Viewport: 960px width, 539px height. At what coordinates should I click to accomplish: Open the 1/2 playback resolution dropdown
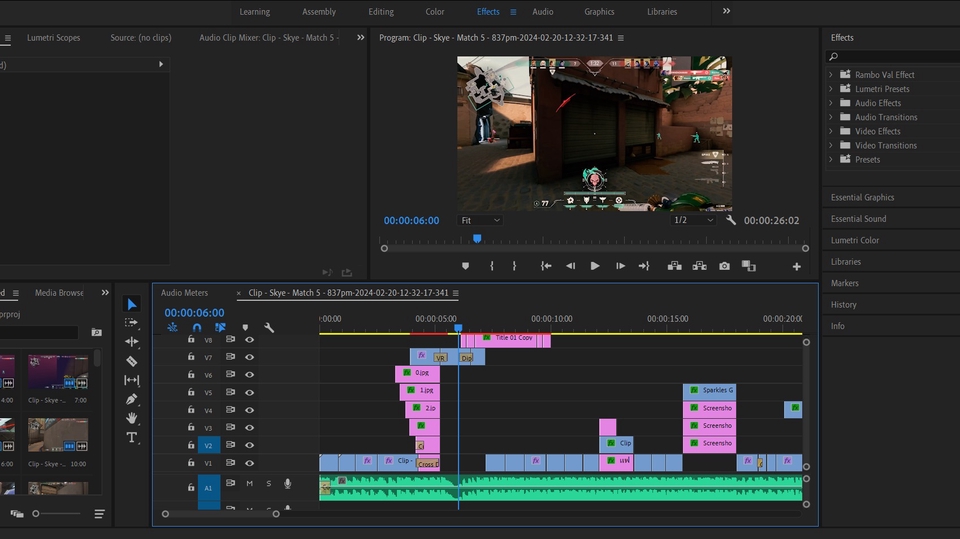point(693,220)
